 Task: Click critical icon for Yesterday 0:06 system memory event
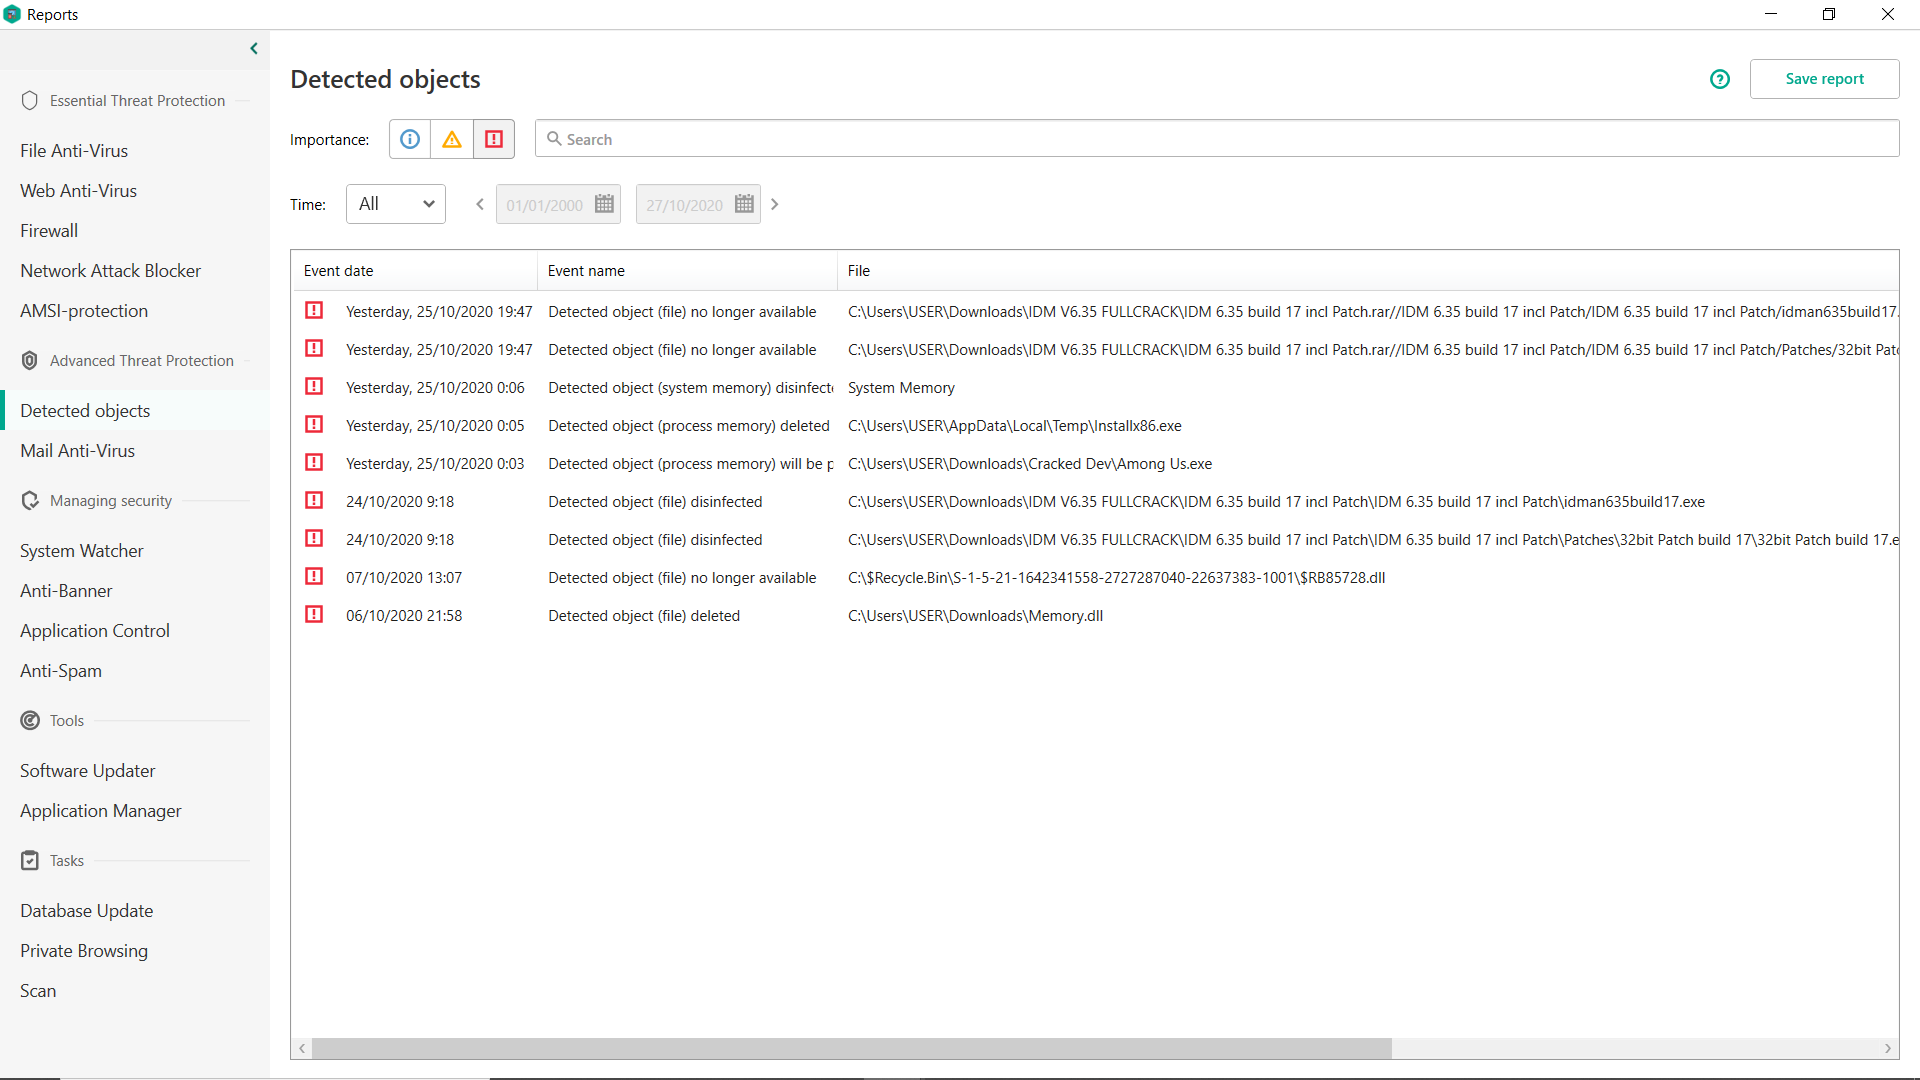coord(314,387)
